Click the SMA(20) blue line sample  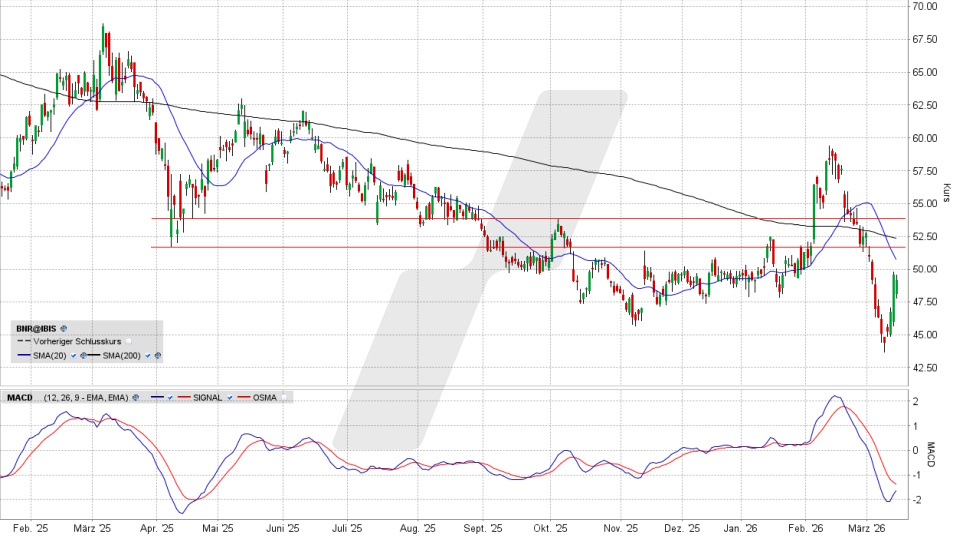(x=23, y=356)
